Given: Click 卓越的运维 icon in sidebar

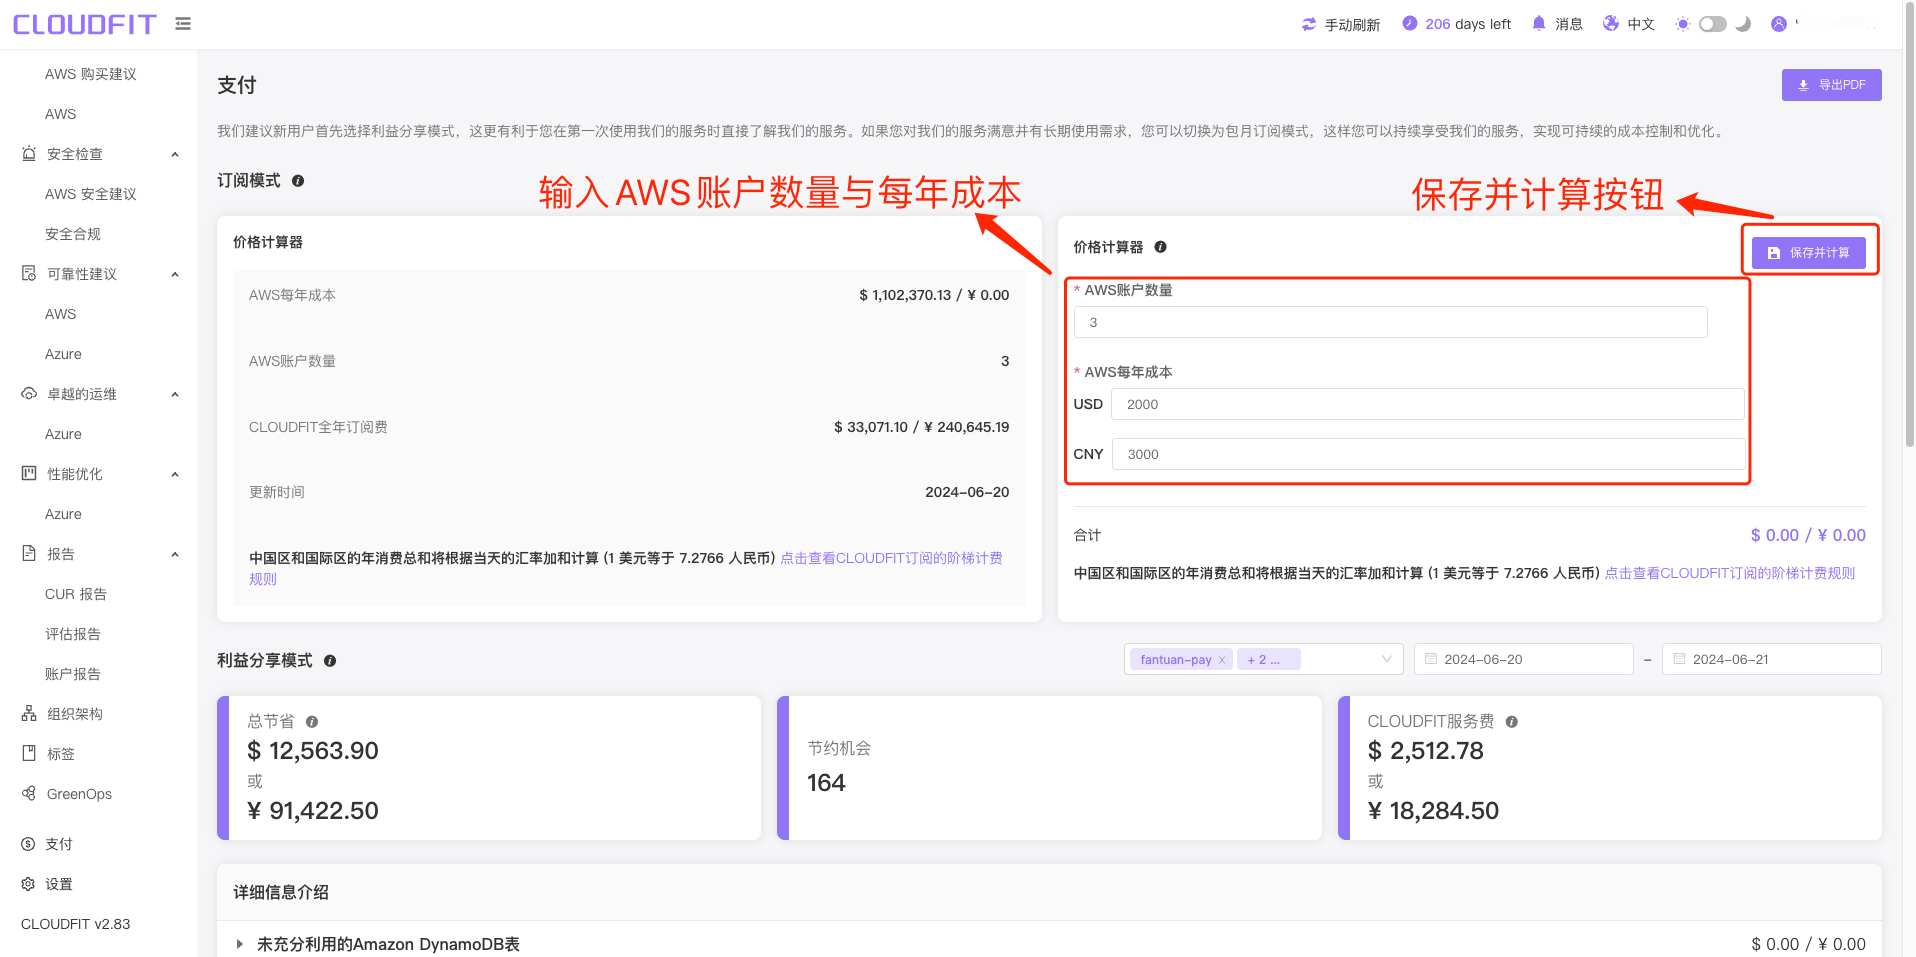Looking at the screenshot, I should pyautogui.click(x=29, y=394).
